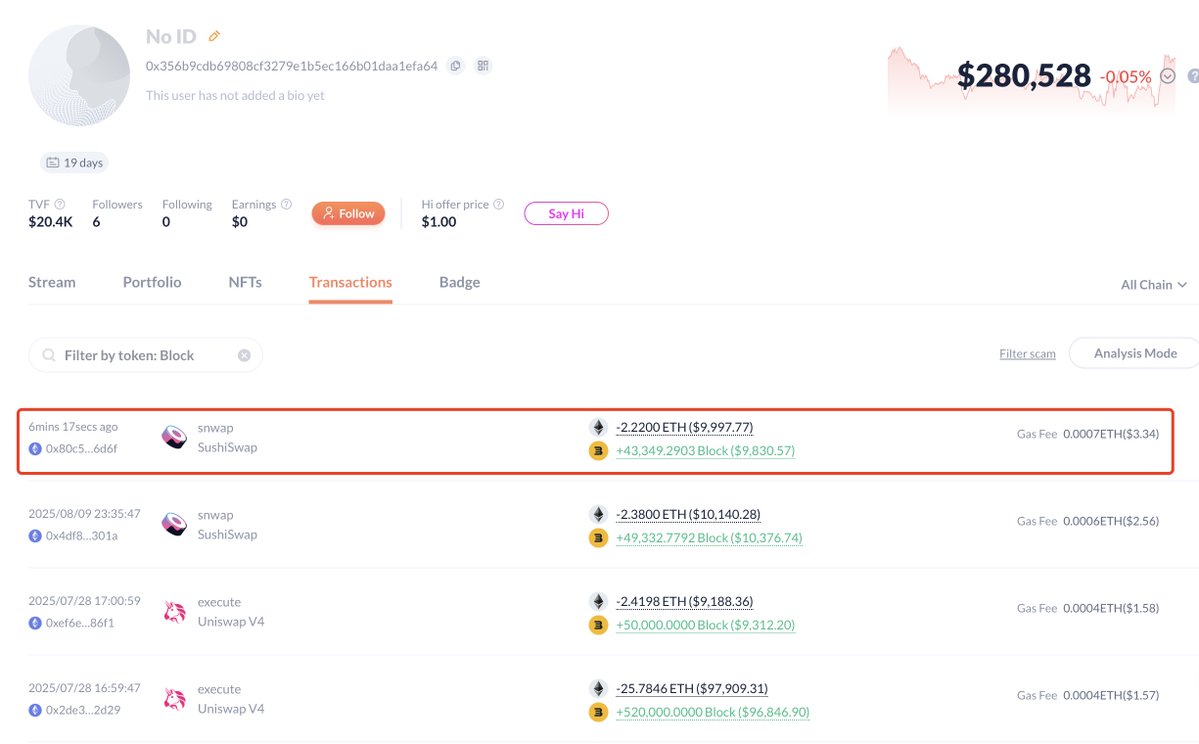Click the Say Hi button
Viewport: 1199px width, 744px height.
(566, 213)
